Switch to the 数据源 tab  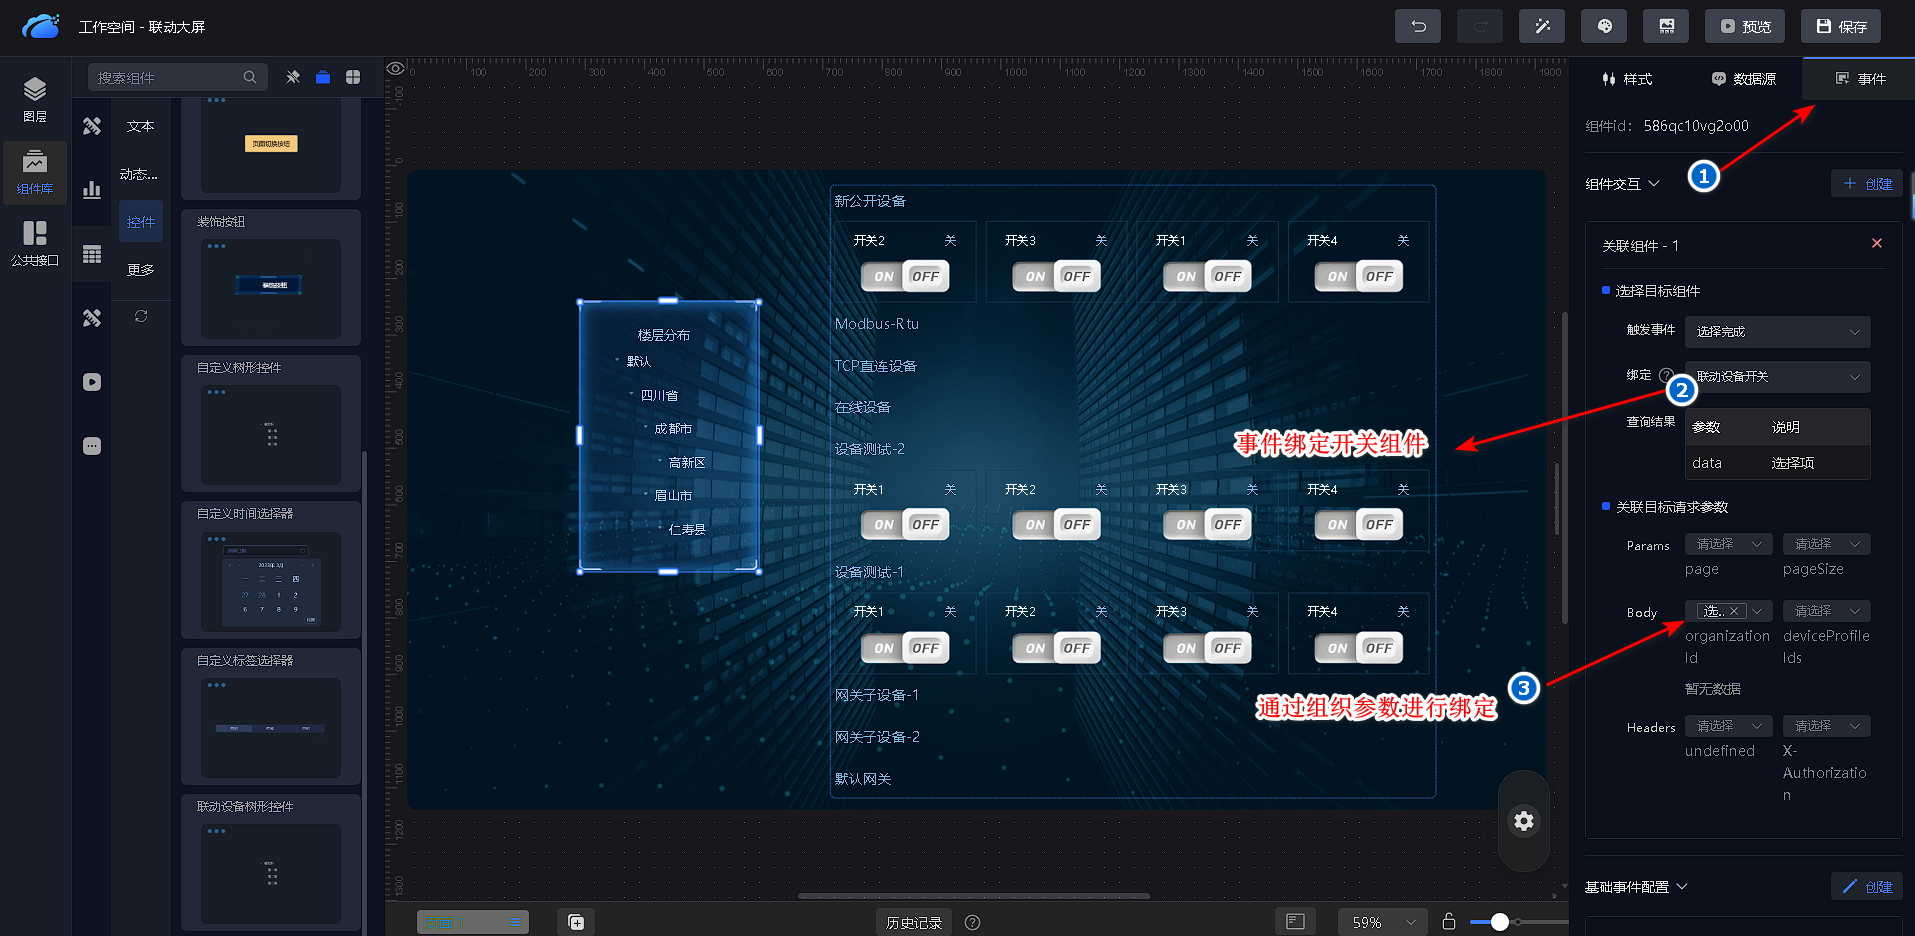pos(1743,79)
